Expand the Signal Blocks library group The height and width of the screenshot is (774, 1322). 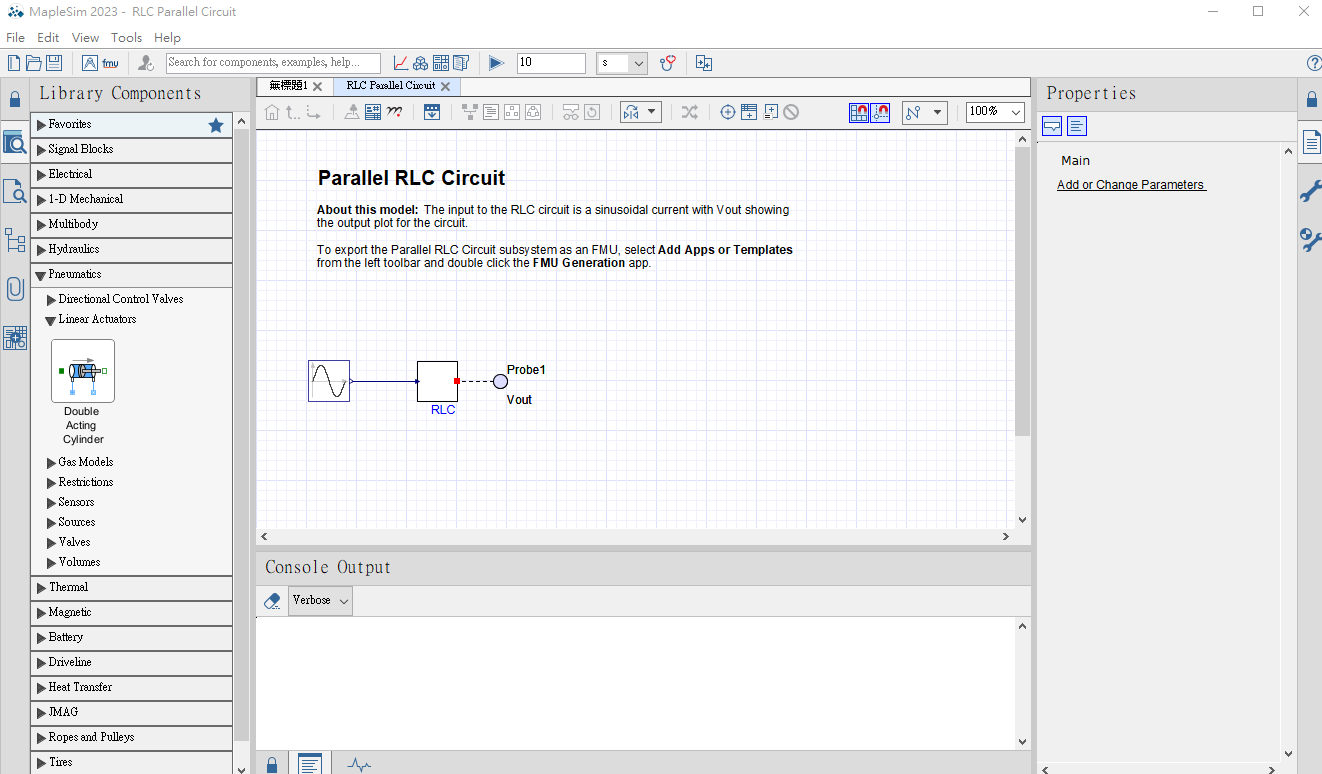[x=41, y=150]
